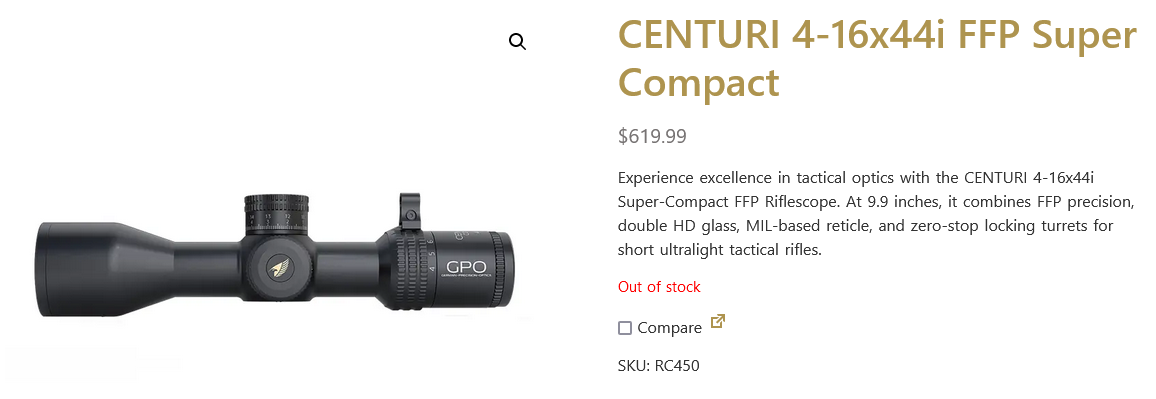Image resolution: width=1156 pixels, height=399 pixels.
Task: Click the magnification throw lever
Action: pos(409,212)
